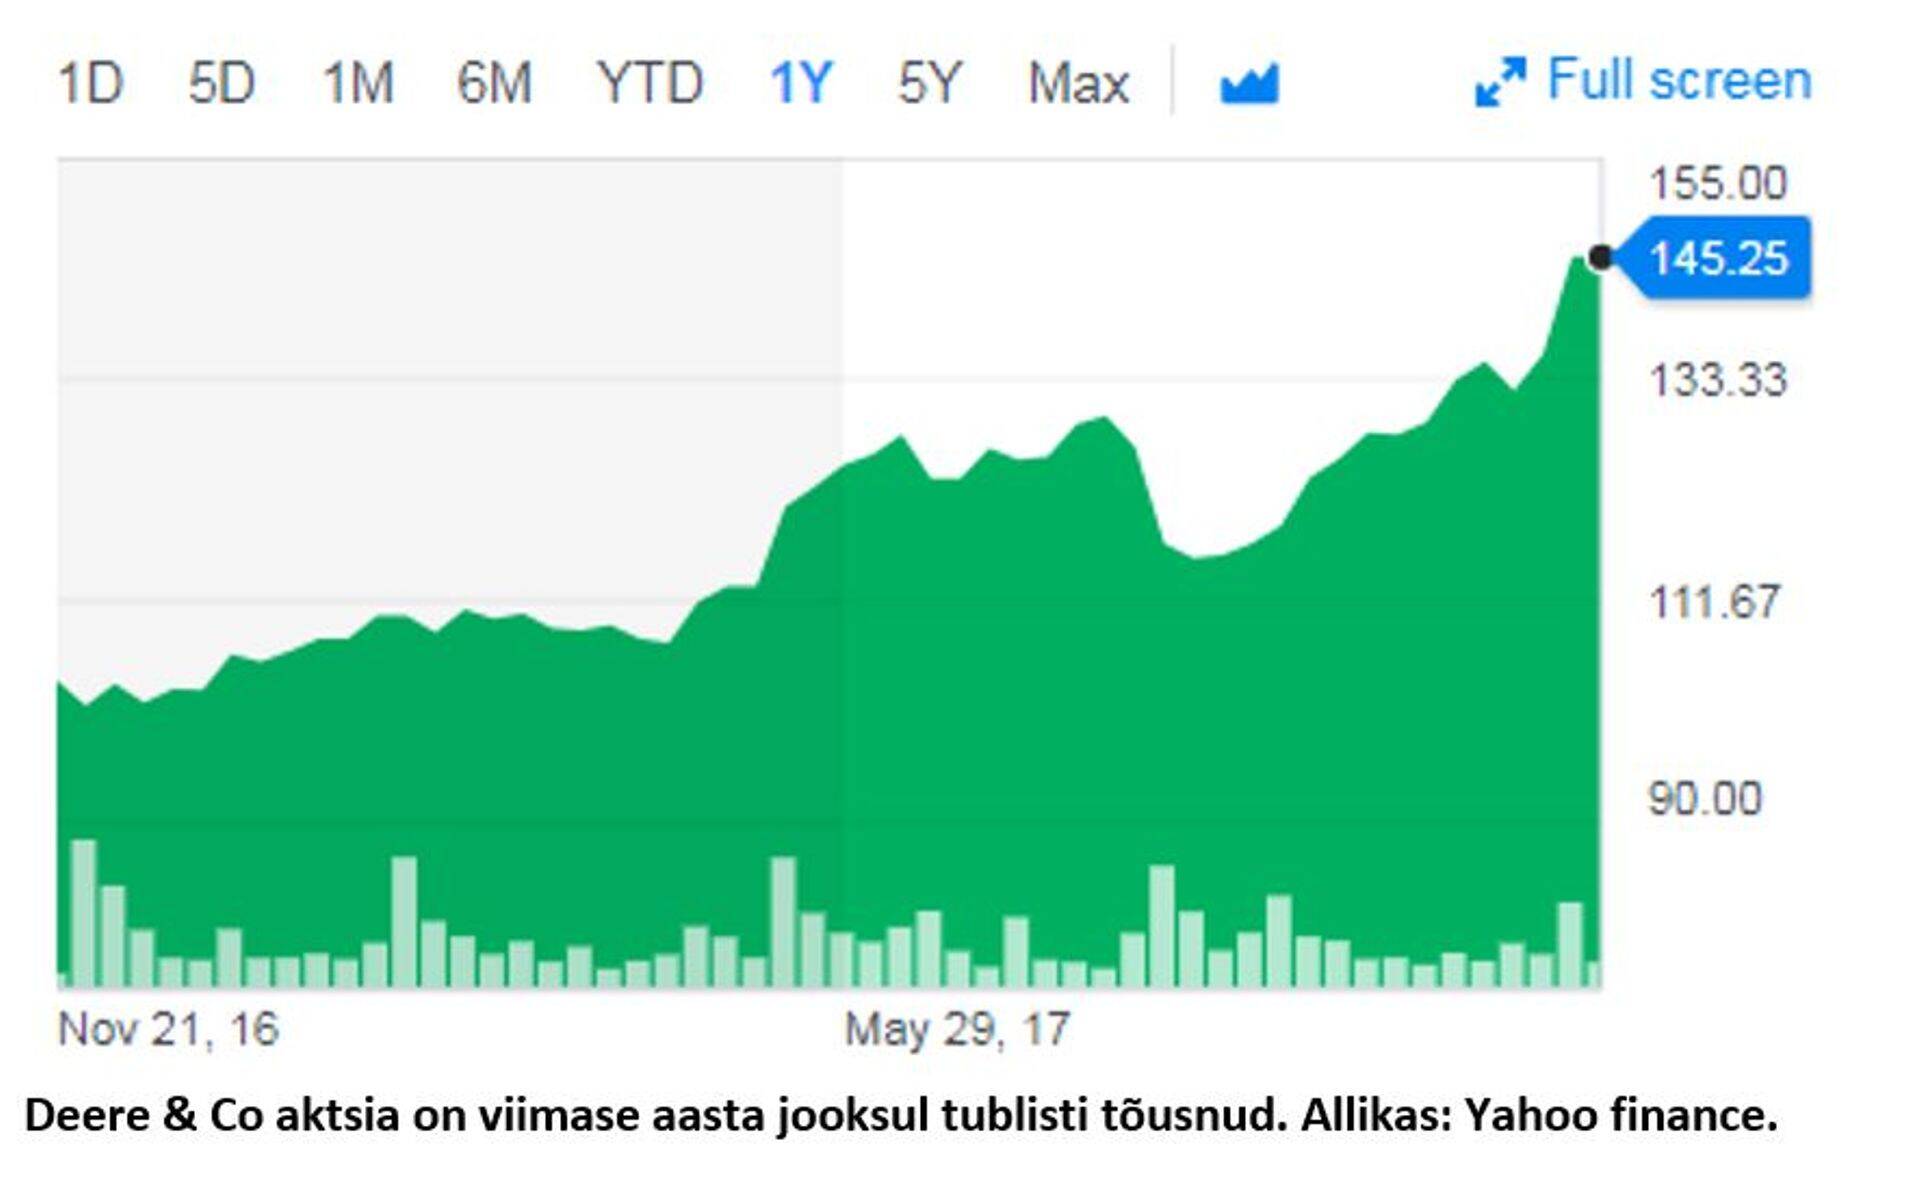Open the Full screen link
Viewport: 1920px width, 1177px height.
tap(1679, 80)
